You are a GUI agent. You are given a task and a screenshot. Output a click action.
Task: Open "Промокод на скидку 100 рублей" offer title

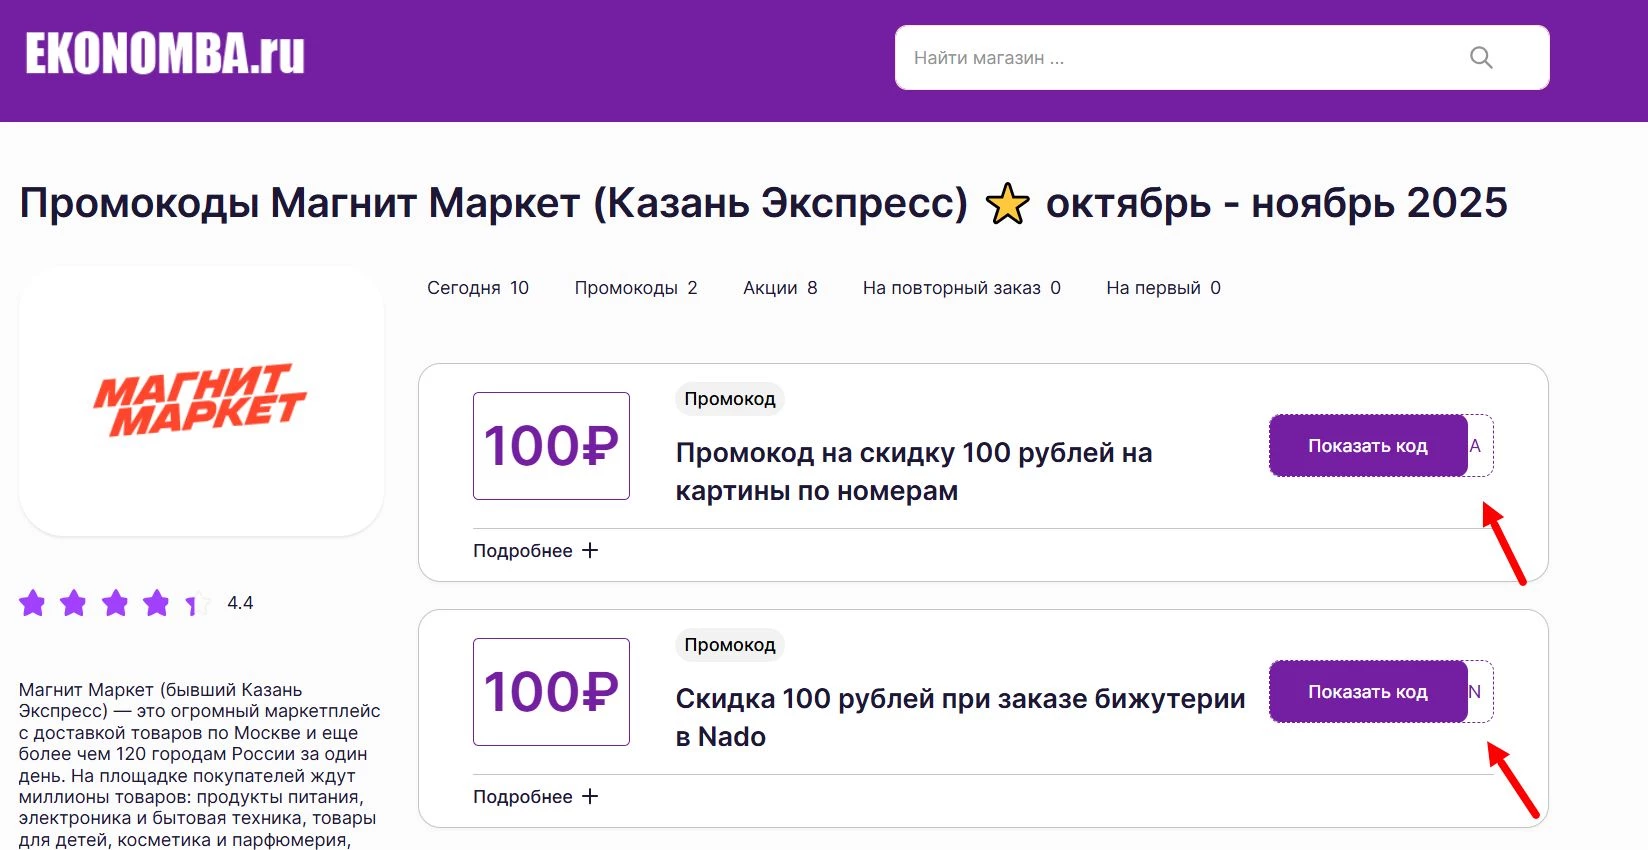coord(914,472)
